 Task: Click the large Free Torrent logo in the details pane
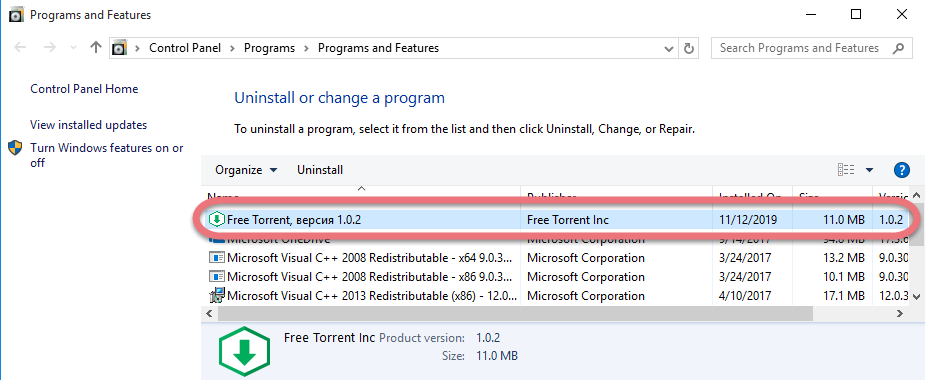point(244,352)
